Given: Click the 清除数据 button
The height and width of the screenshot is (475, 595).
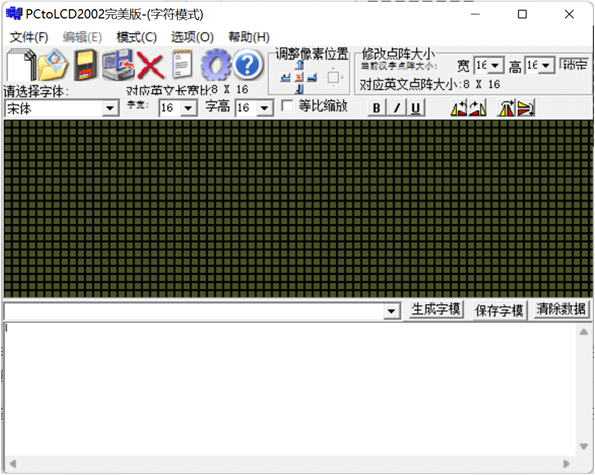Looking at the screenshot, I should [561, 309].
